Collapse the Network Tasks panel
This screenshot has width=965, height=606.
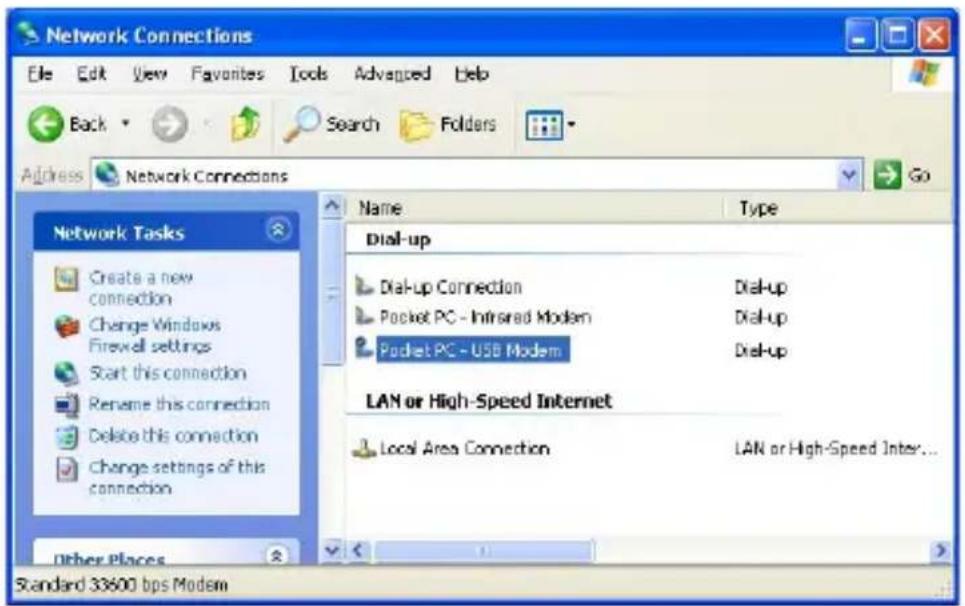[278, 230]
